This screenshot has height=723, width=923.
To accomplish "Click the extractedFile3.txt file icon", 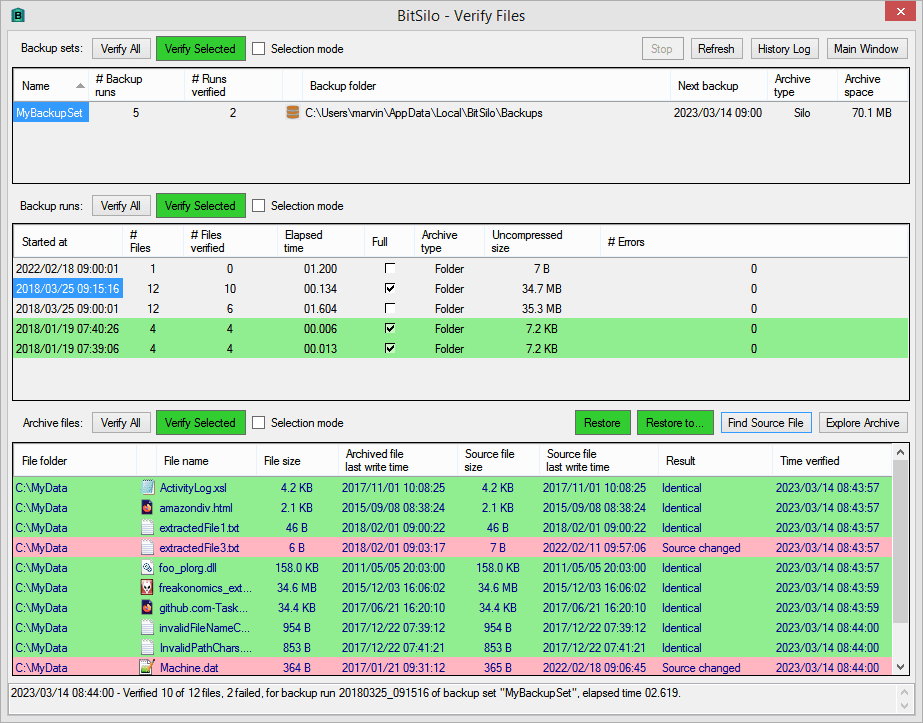I will tap(148, 548).
